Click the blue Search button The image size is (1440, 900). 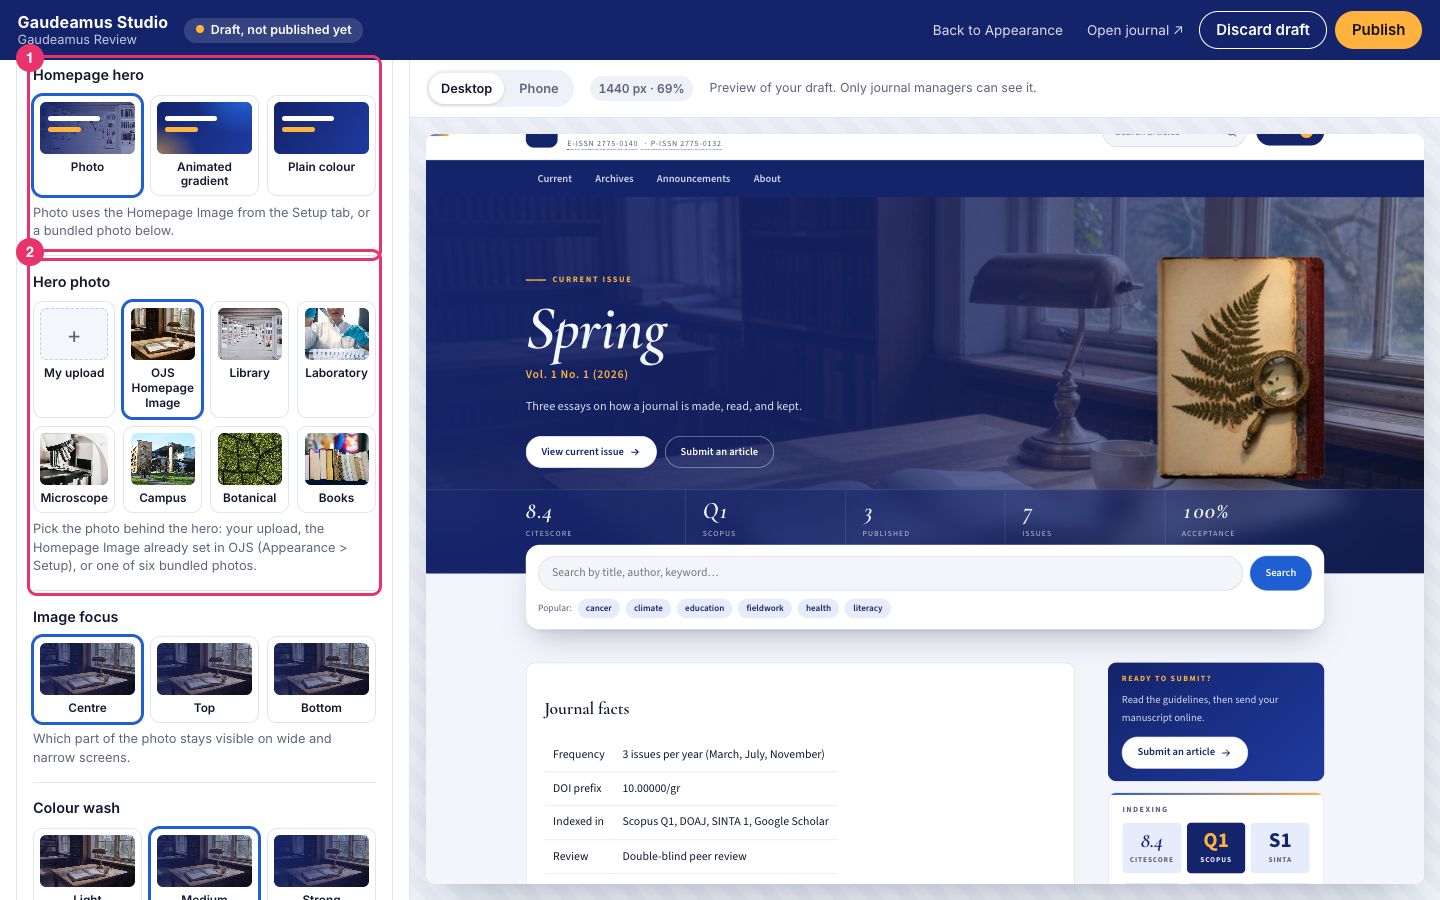pos(1280,573)
